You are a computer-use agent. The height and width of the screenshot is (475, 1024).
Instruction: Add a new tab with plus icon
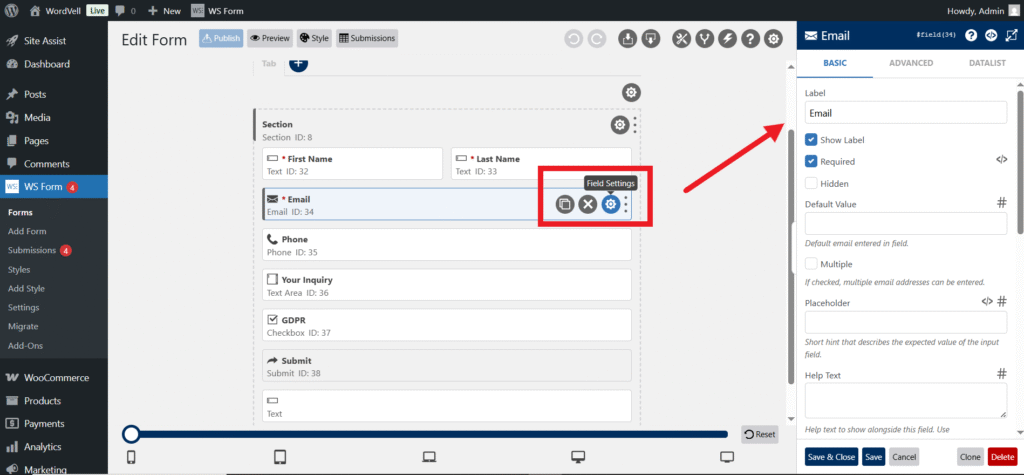point(298,63)
